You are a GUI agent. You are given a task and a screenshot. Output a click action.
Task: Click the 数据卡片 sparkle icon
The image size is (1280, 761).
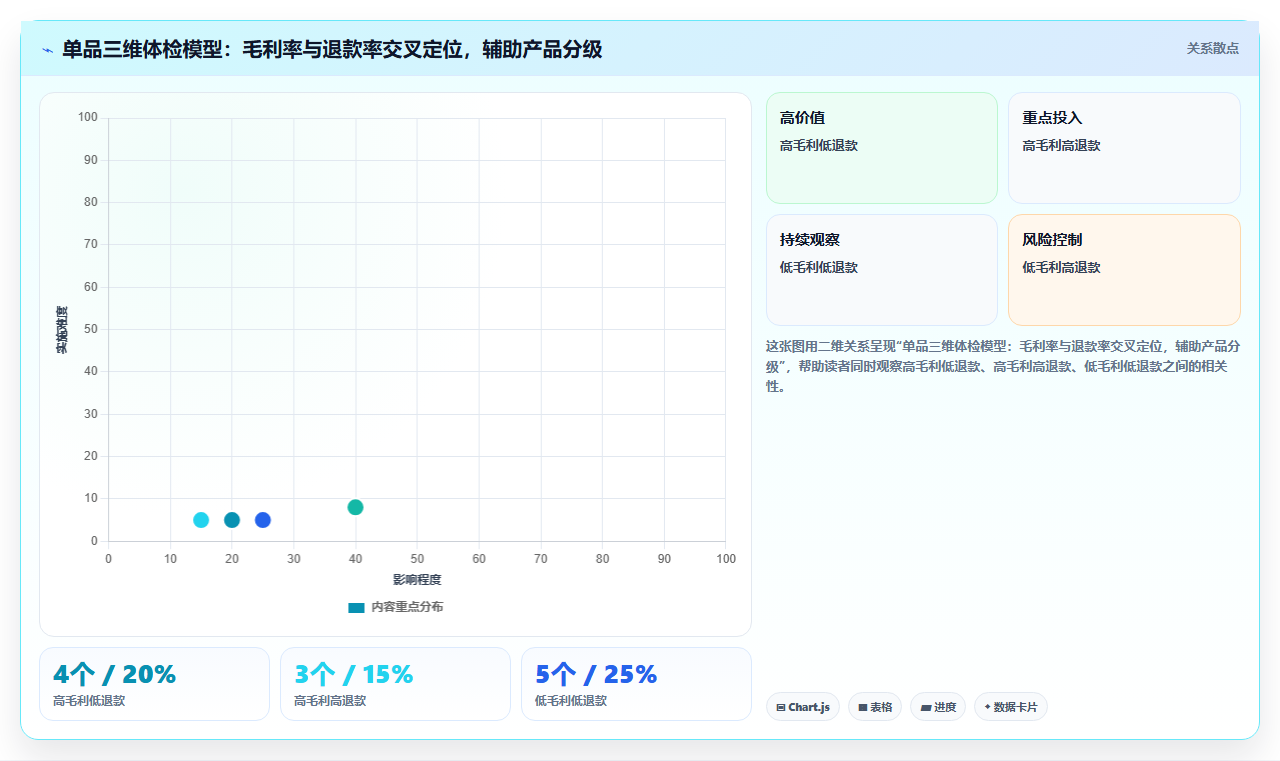tap(987, 707)
